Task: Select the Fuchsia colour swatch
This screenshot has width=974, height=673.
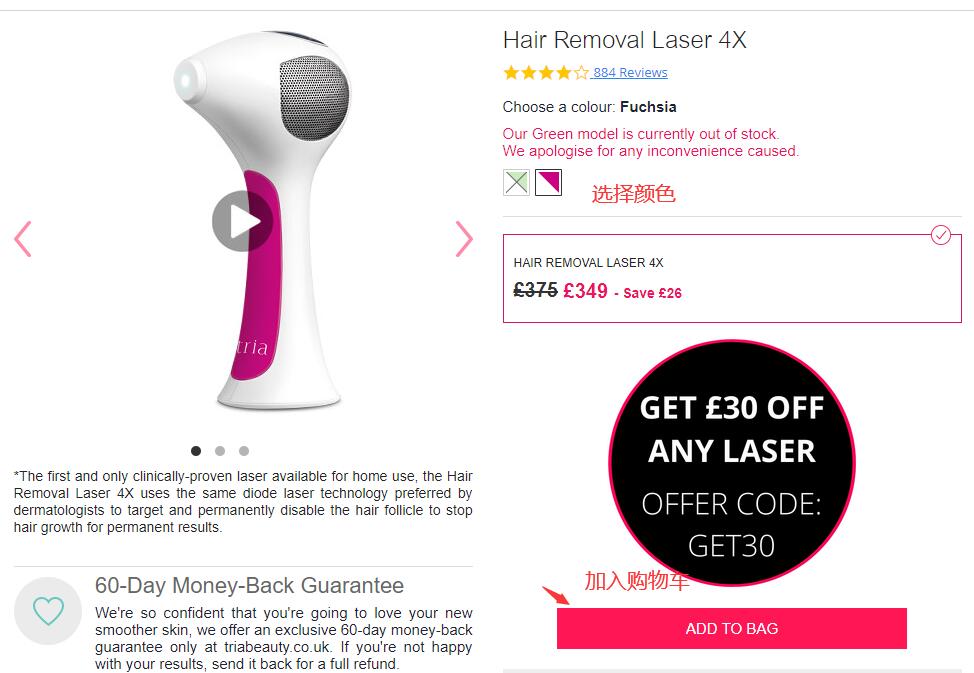Action: coord(548,183)
